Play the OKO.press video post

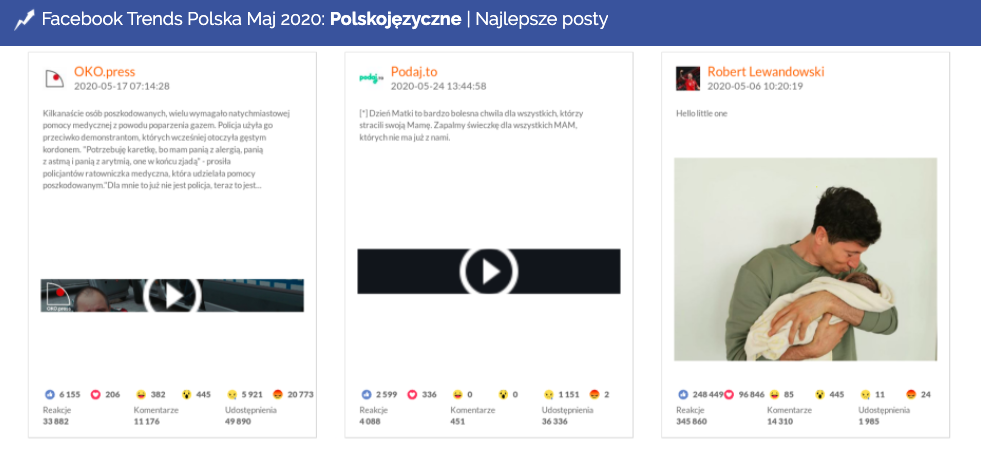[x=173, y=295]
